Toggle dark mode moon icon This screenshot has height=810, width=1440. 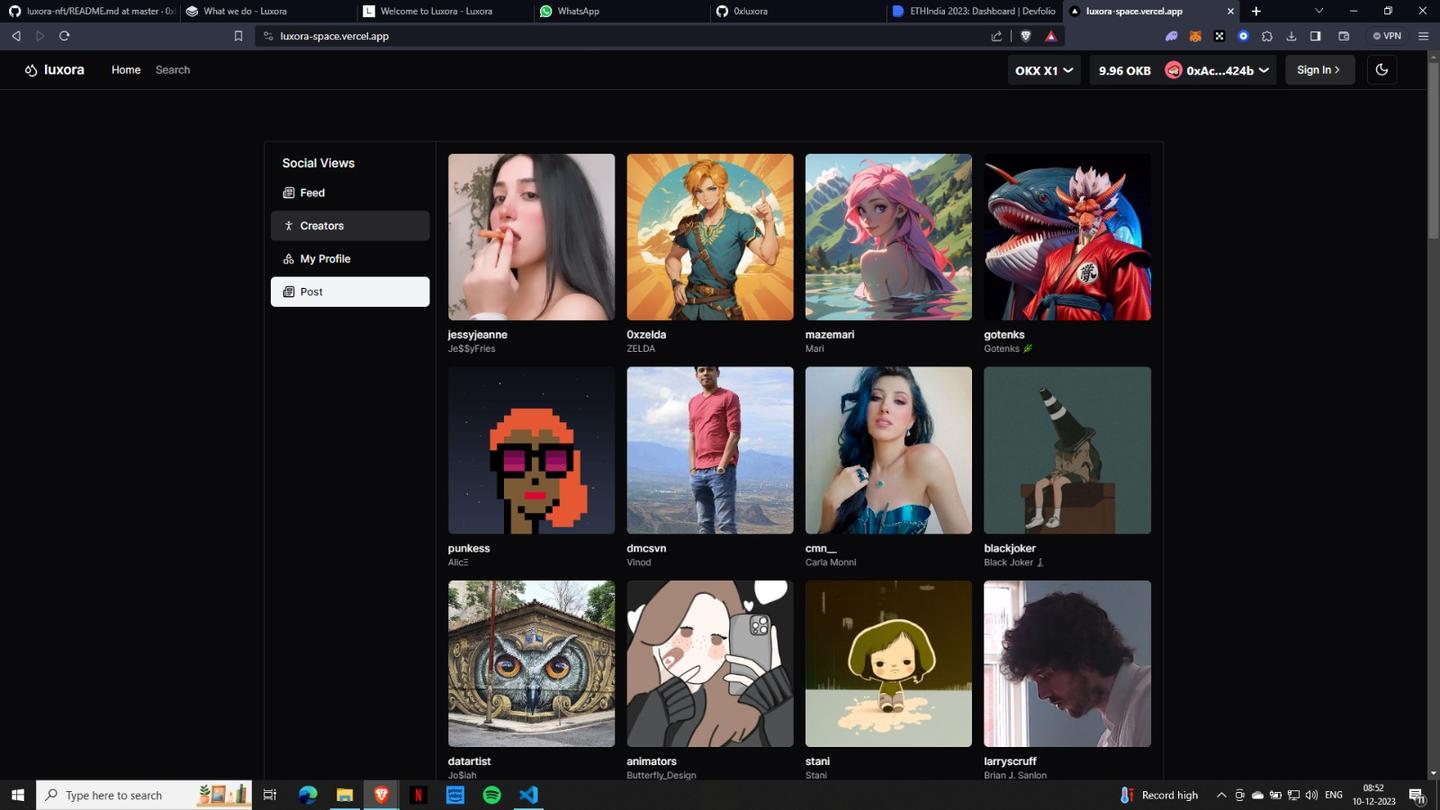(1382, 70)
